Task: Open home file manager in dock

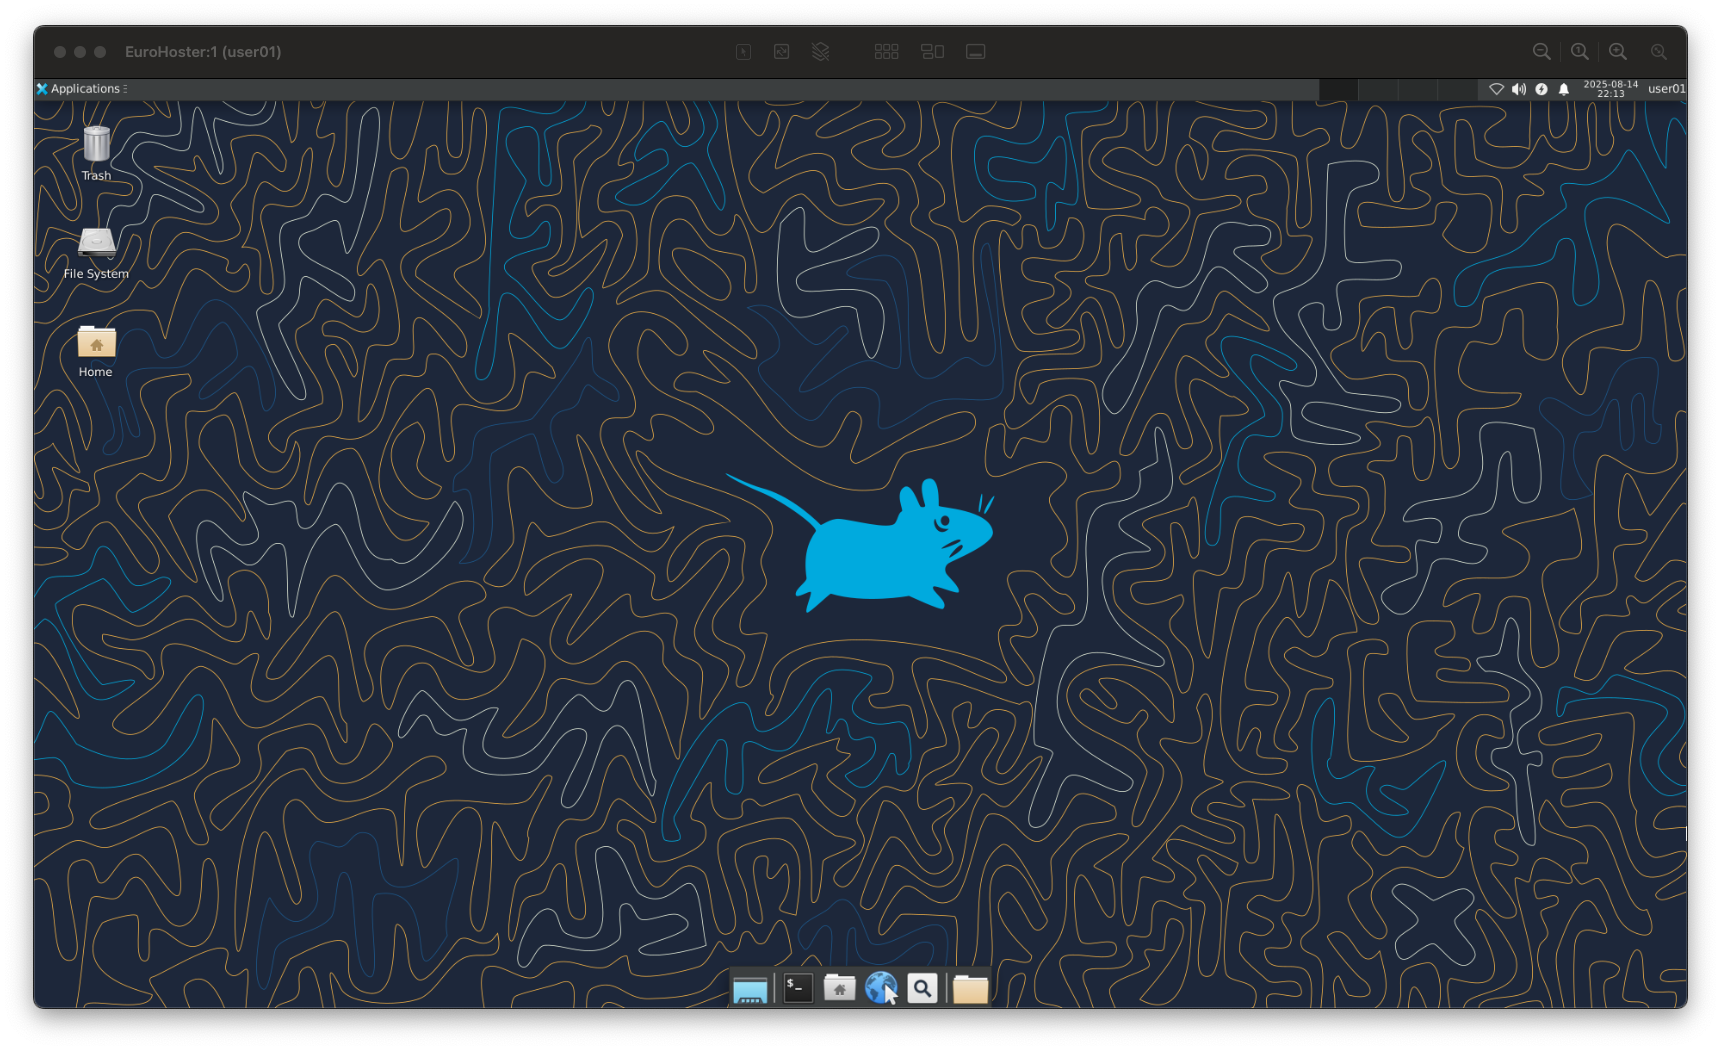Action: point(839,988)
